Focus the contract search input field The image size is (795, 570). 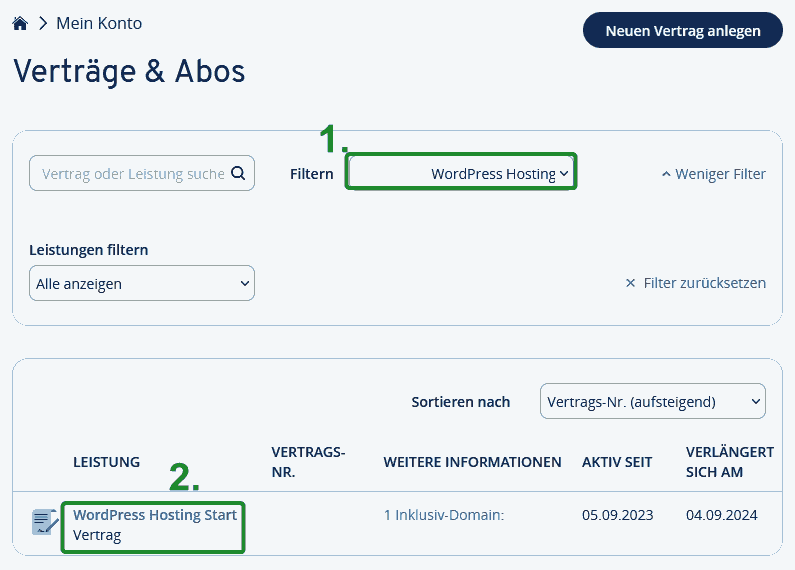pos(130,173)
